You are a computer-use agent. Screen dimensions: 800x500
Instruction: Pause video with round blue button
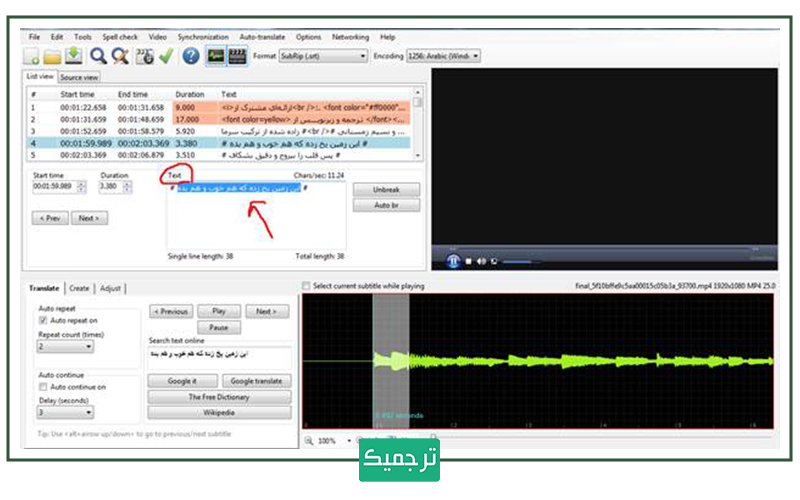(x=453, y=261)
